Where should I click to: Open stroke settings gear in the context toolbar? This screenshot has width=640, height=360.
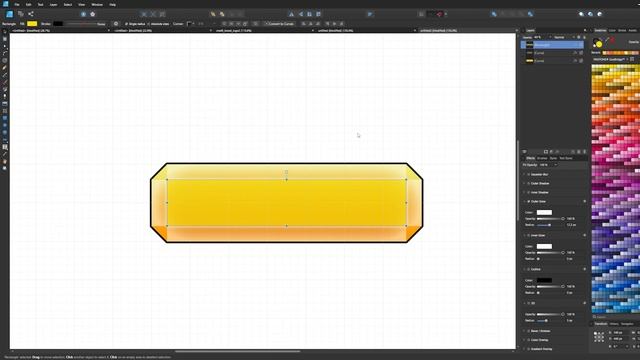[x=116, y=24]
